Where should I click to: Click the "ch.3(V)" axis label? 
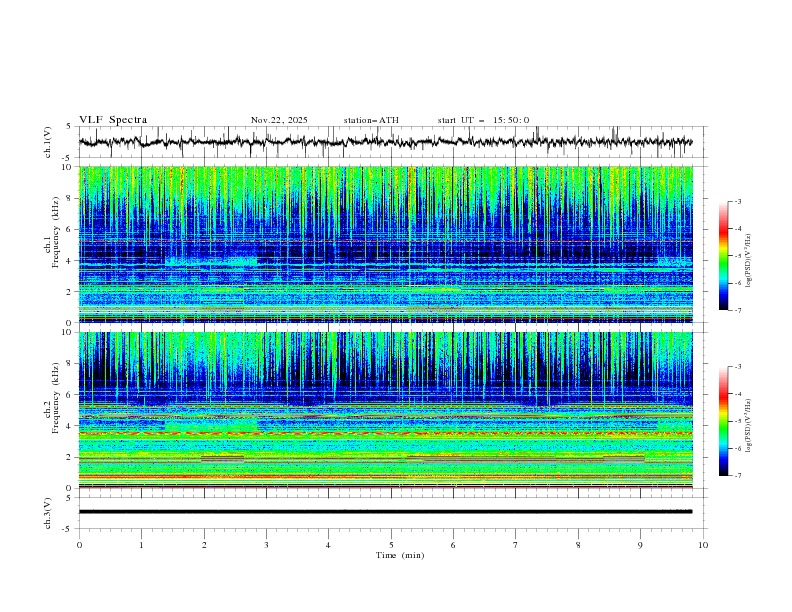tap(48, 513)
